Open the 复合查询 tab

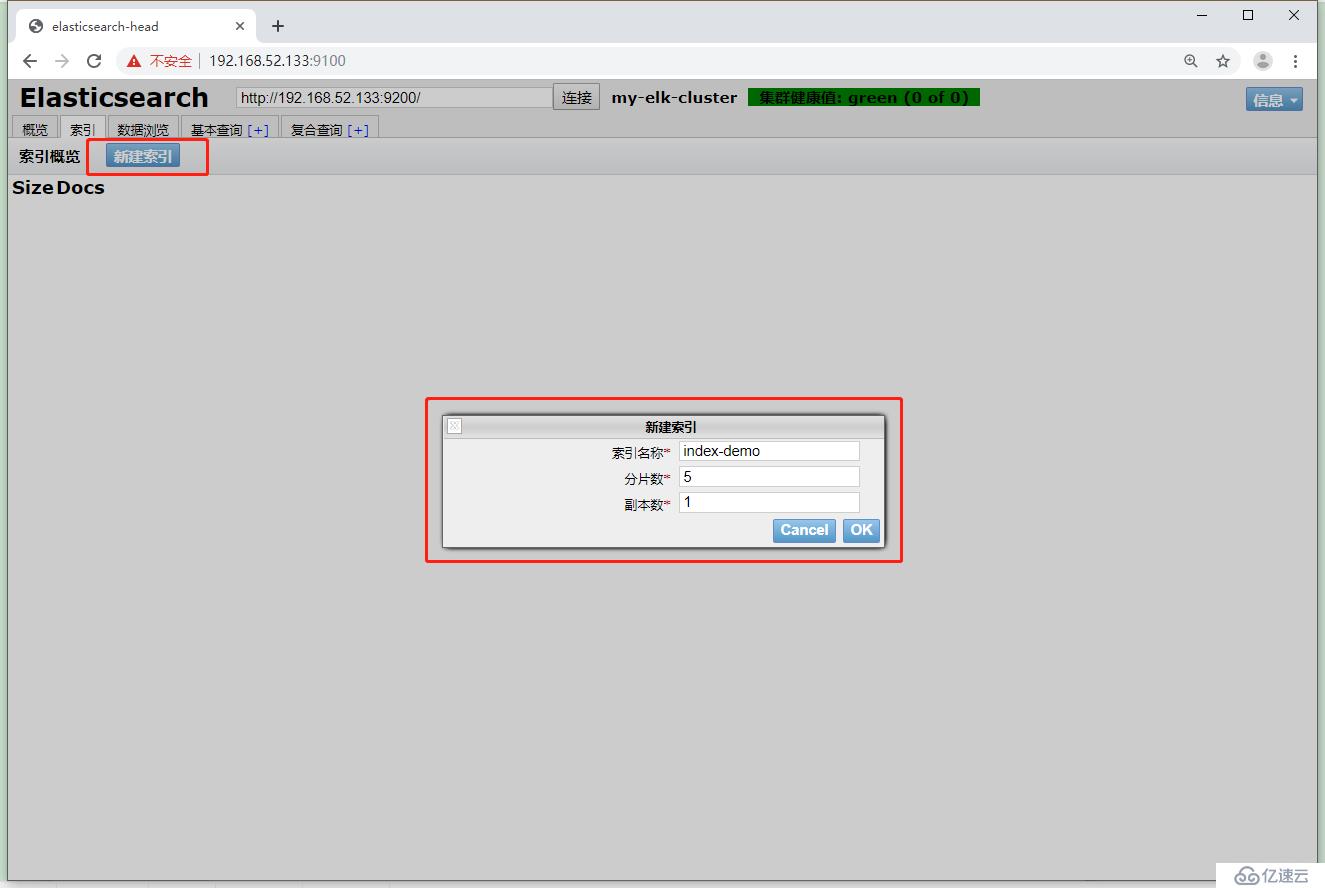point(317,129)
